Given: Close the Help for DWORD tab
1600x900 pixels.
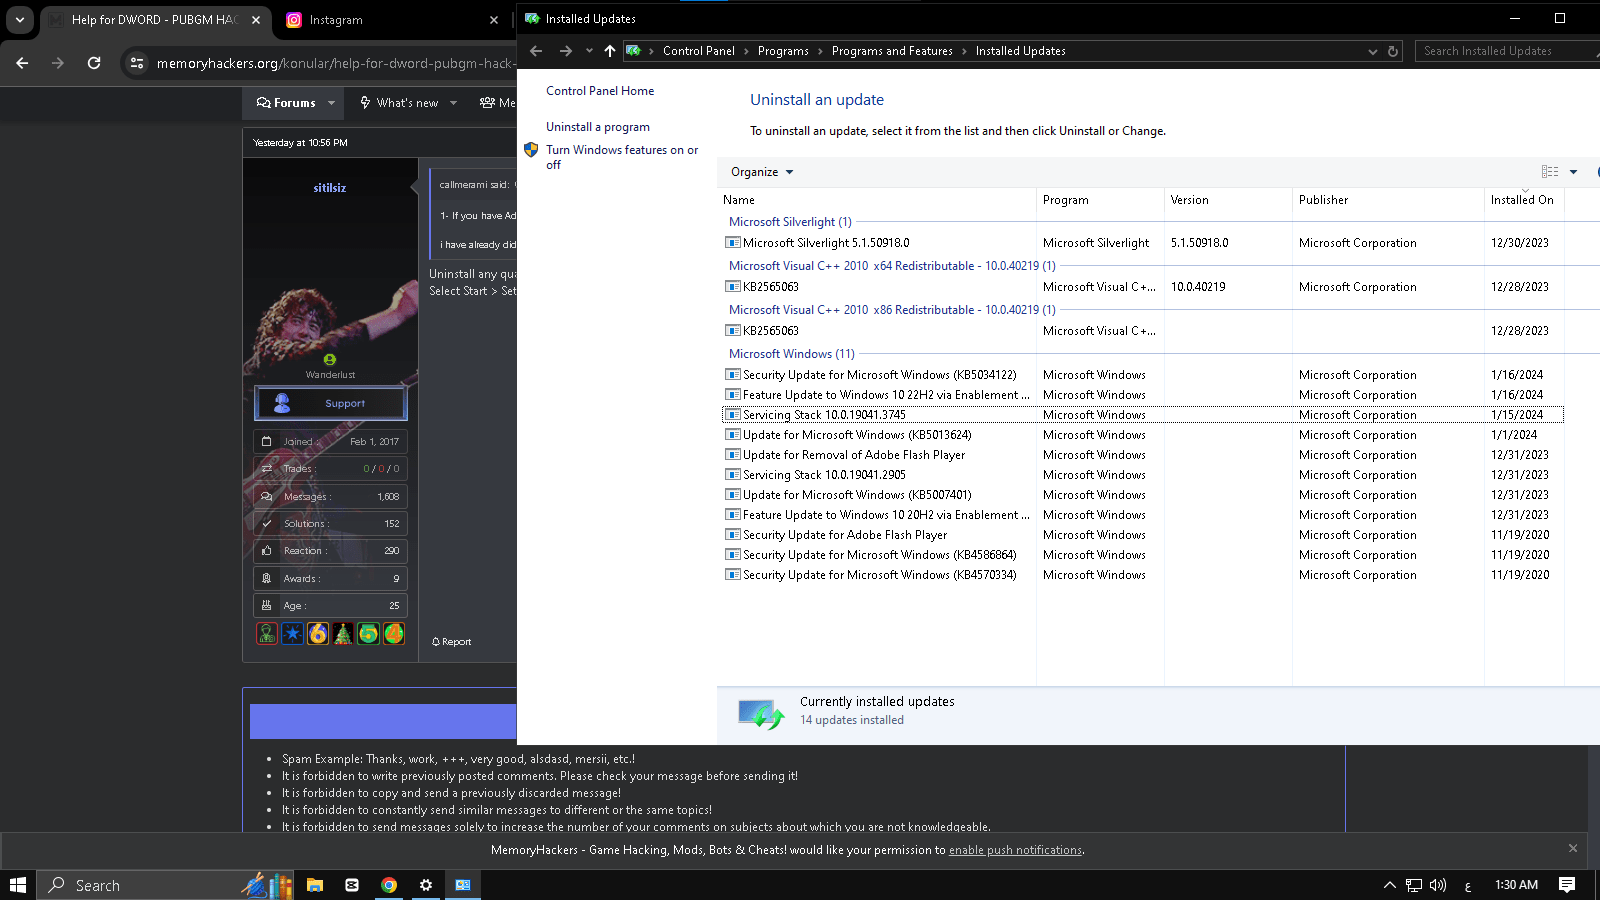Looking at the screenshot, I should tap(256, 20).
